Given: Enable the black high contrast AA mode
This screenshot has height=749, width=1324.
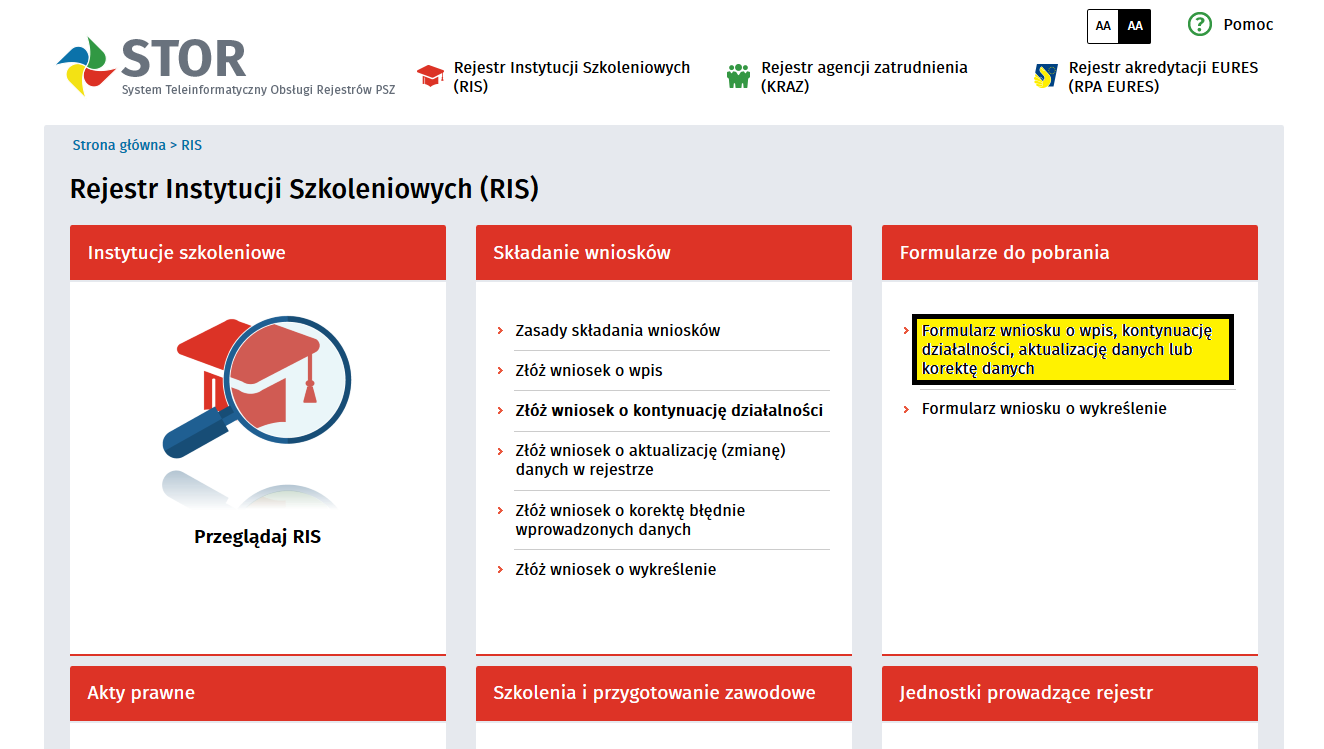Looking at the screenshot, I should click(x=1135, y=26).
